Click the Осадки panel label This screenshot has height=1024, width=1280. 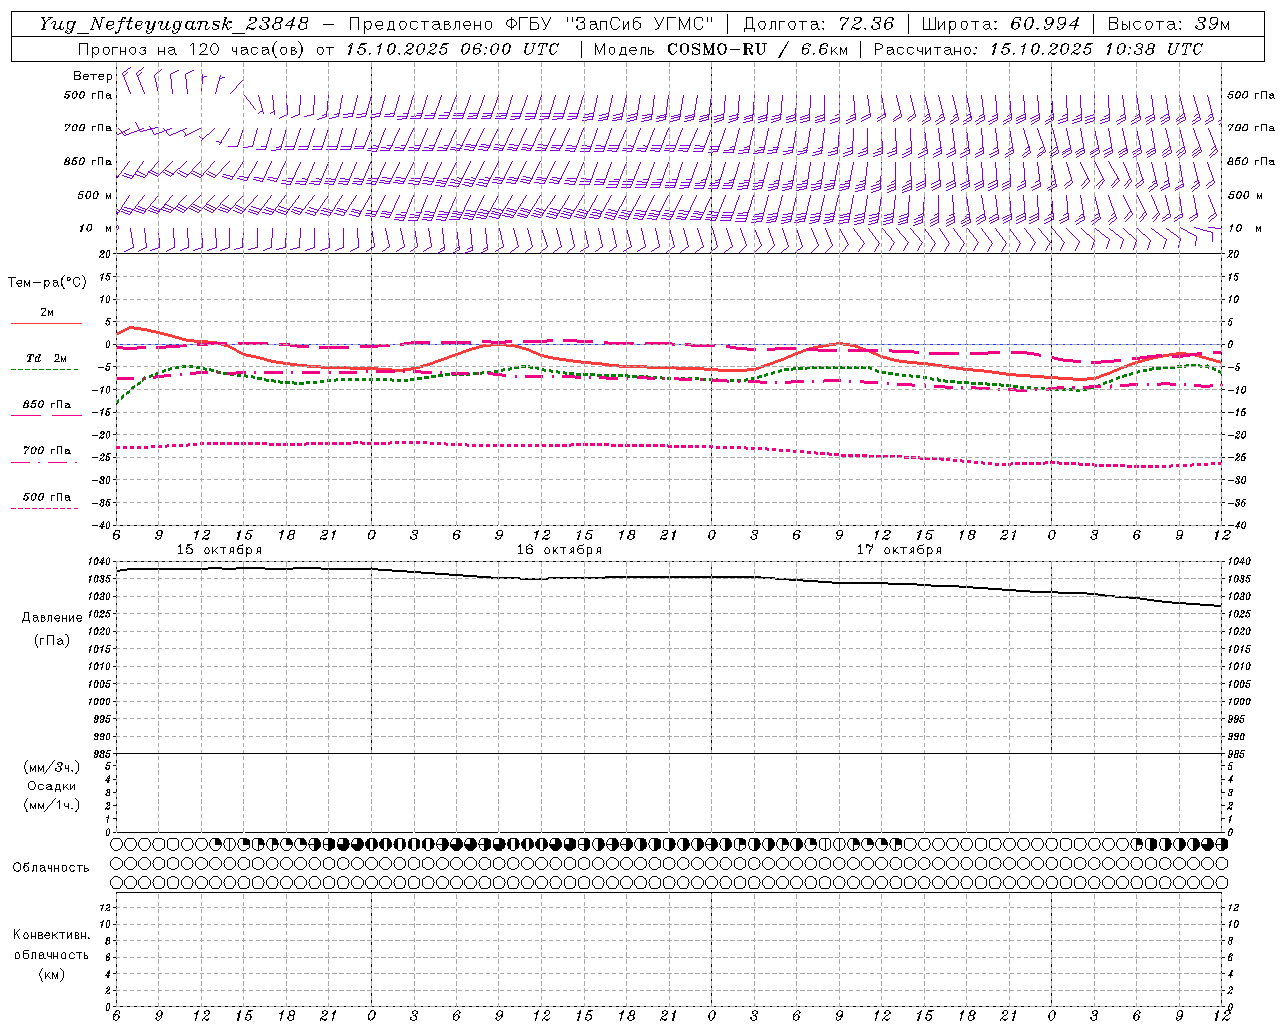[52, 786]
